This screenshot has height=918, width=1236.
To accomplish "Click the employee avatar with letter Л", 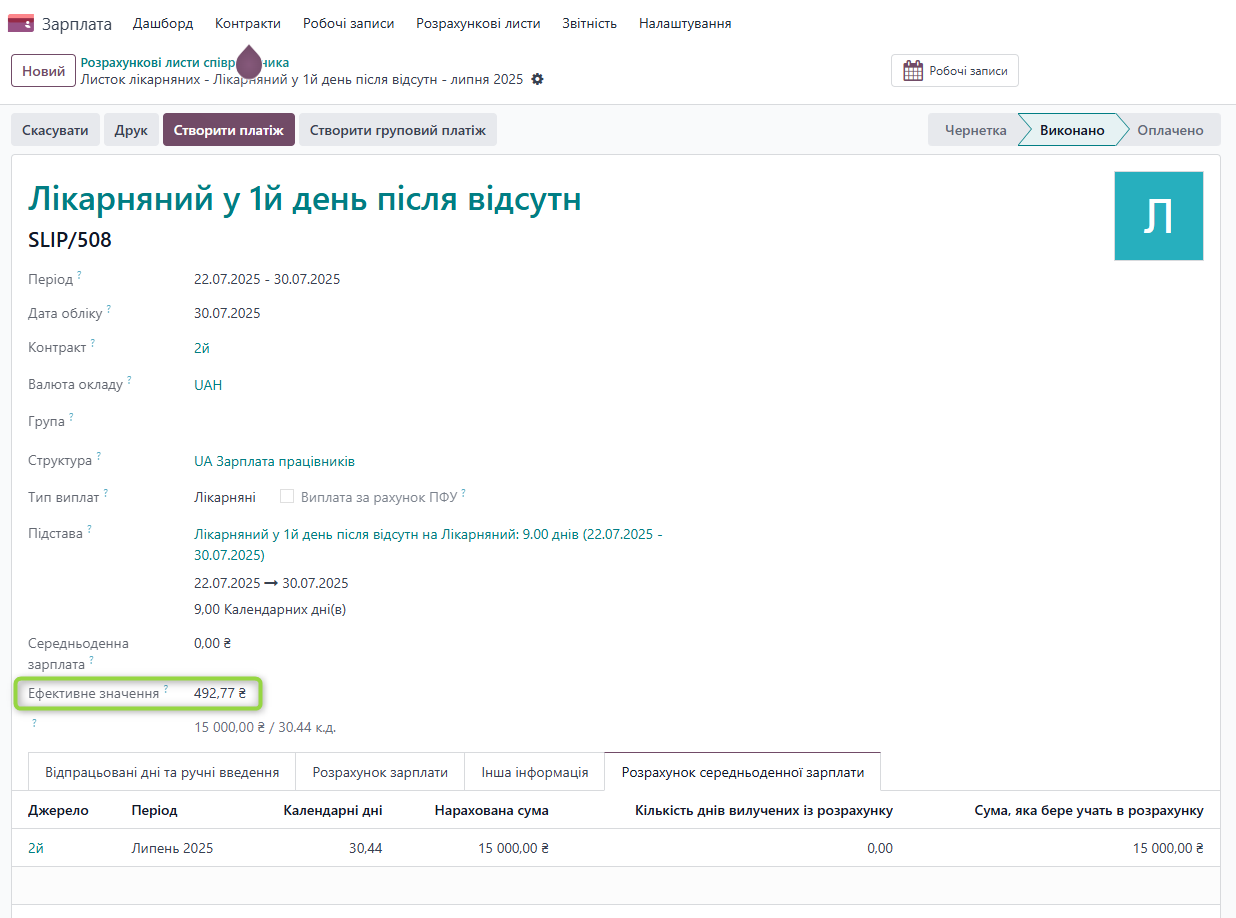I will [x=1158, y=216].
